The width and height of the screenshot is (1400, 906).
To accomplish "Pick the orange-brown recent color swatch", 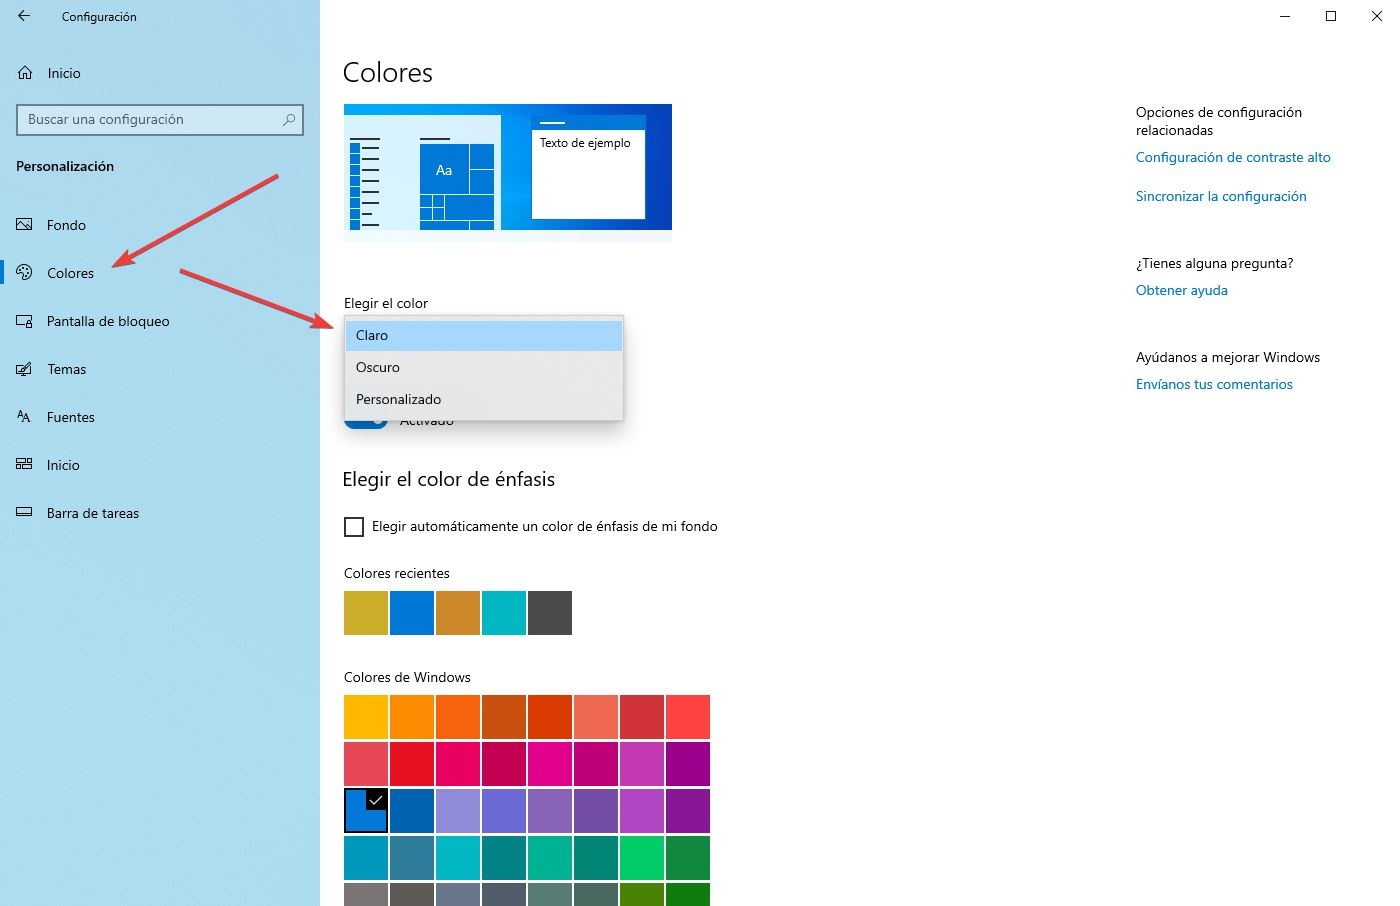I will click(x=458, y=613).
